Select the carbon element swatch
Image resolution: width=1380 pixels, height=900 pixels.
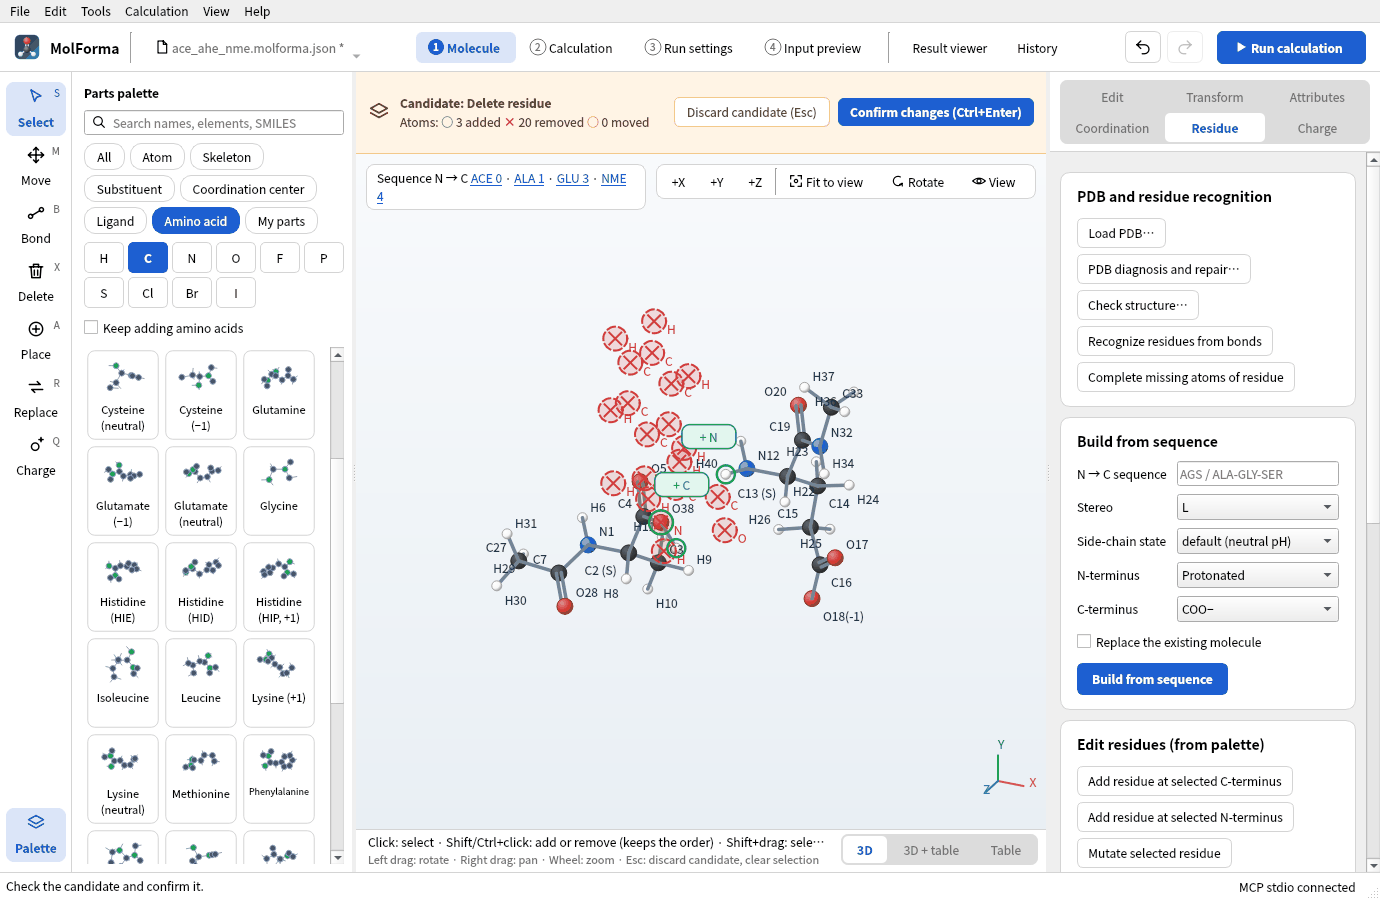148,258
